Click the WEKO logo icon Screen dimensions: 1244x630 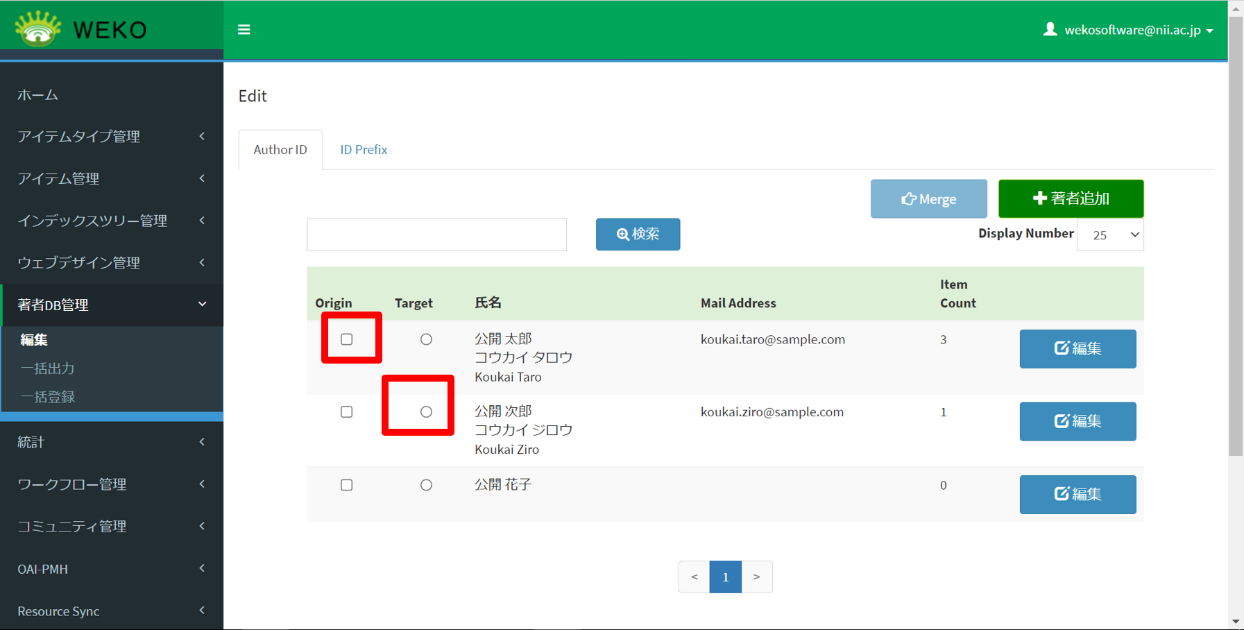38,29
